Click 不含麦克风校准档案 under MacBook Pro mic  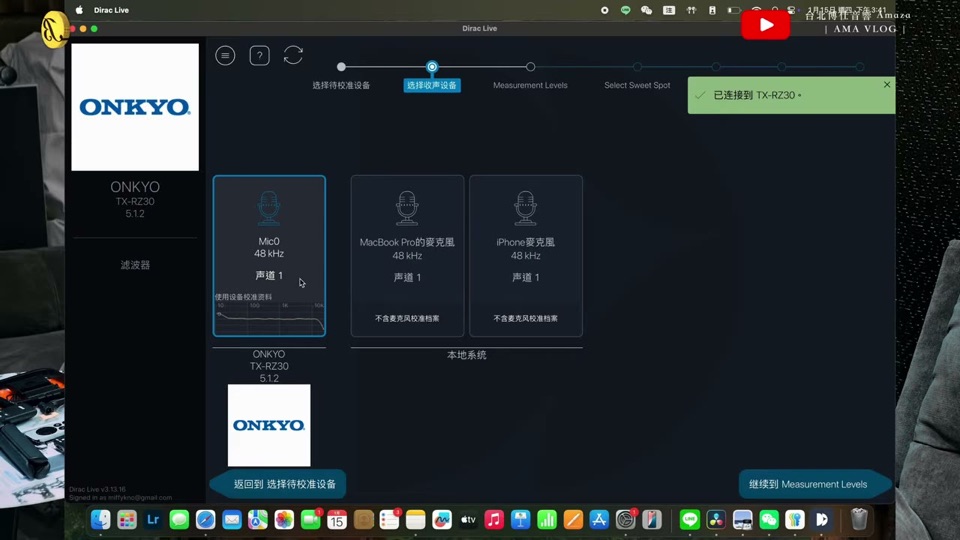pos(407,318)
